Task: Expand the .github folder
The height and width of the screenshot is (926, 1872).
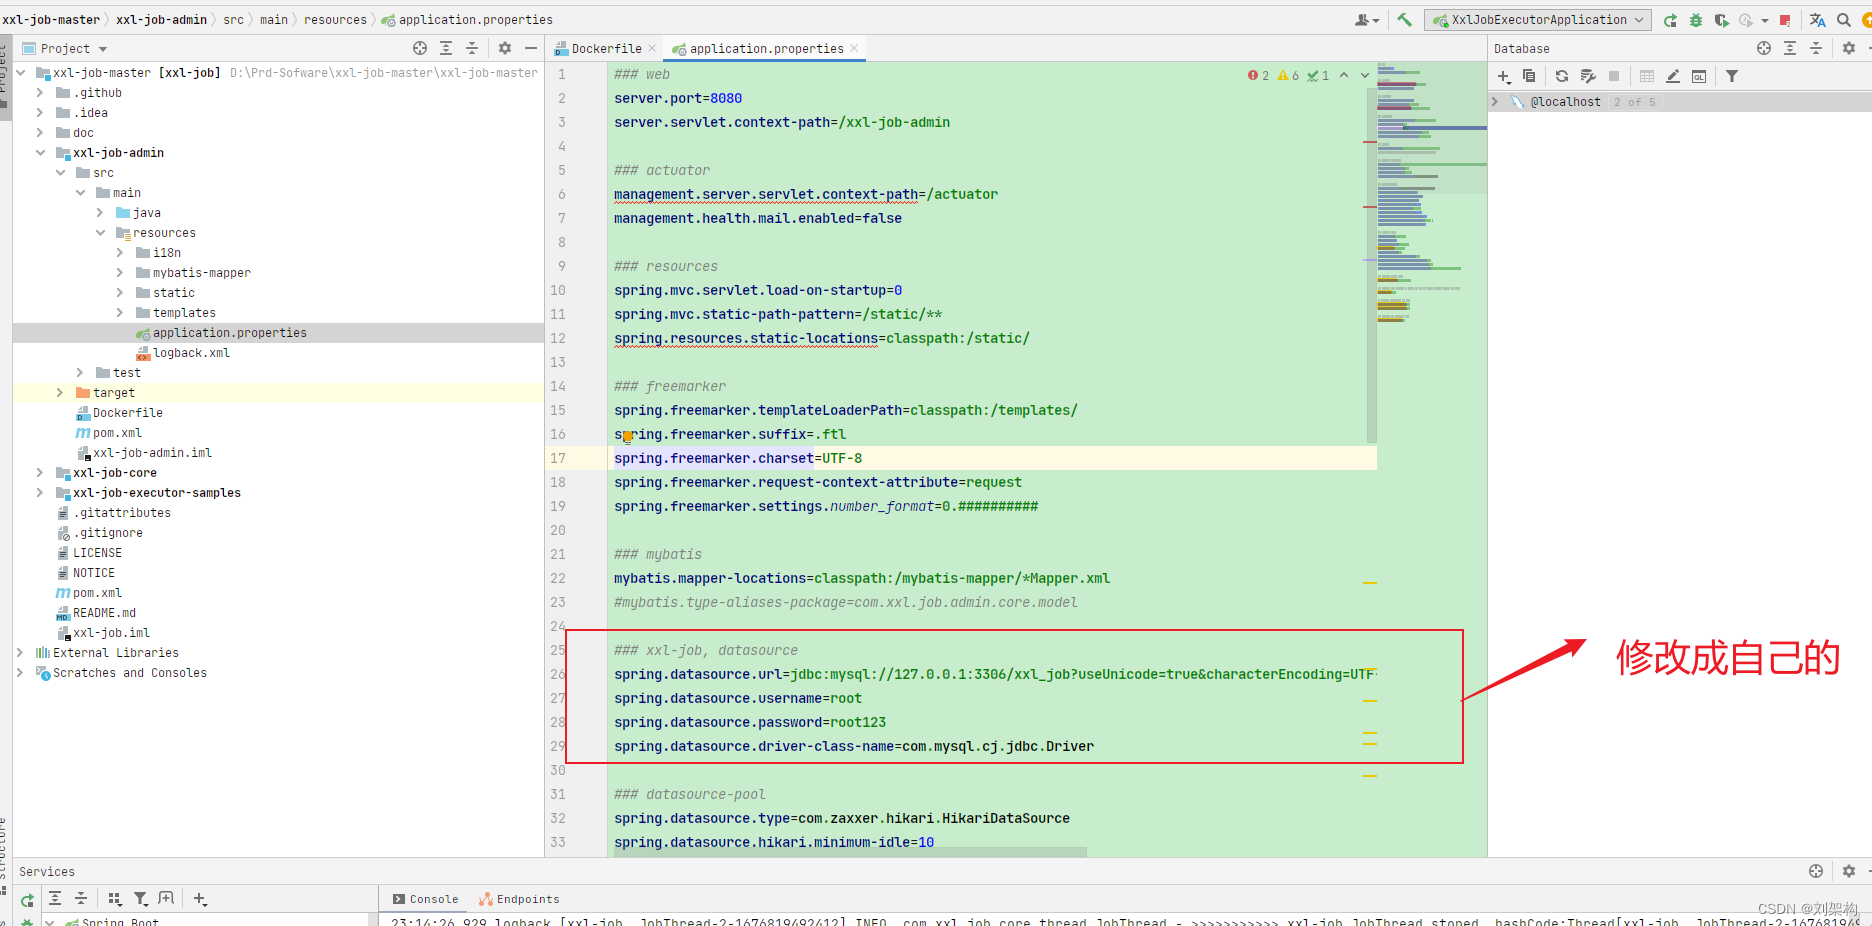Action: 40,93
